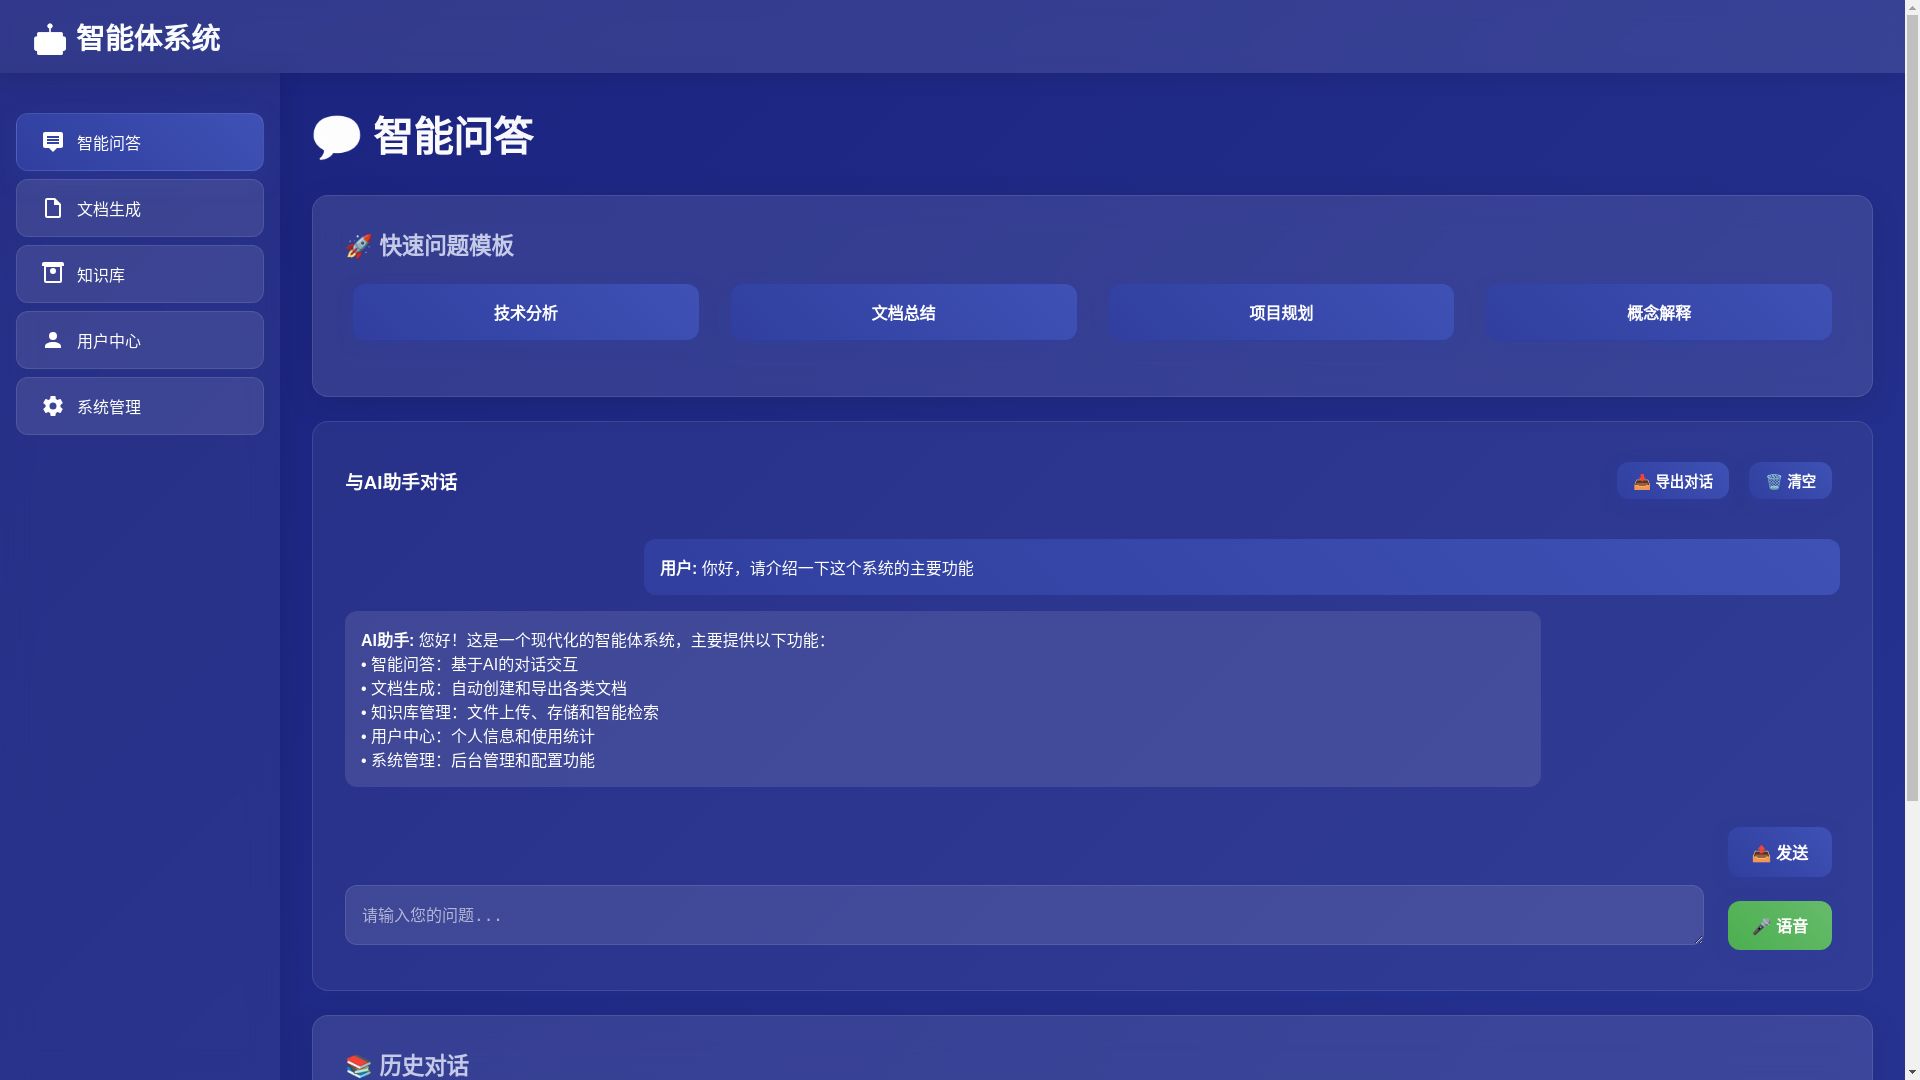Select the 文档总结 quick template
This screenshot has height=1080, width=1920.
904,312
